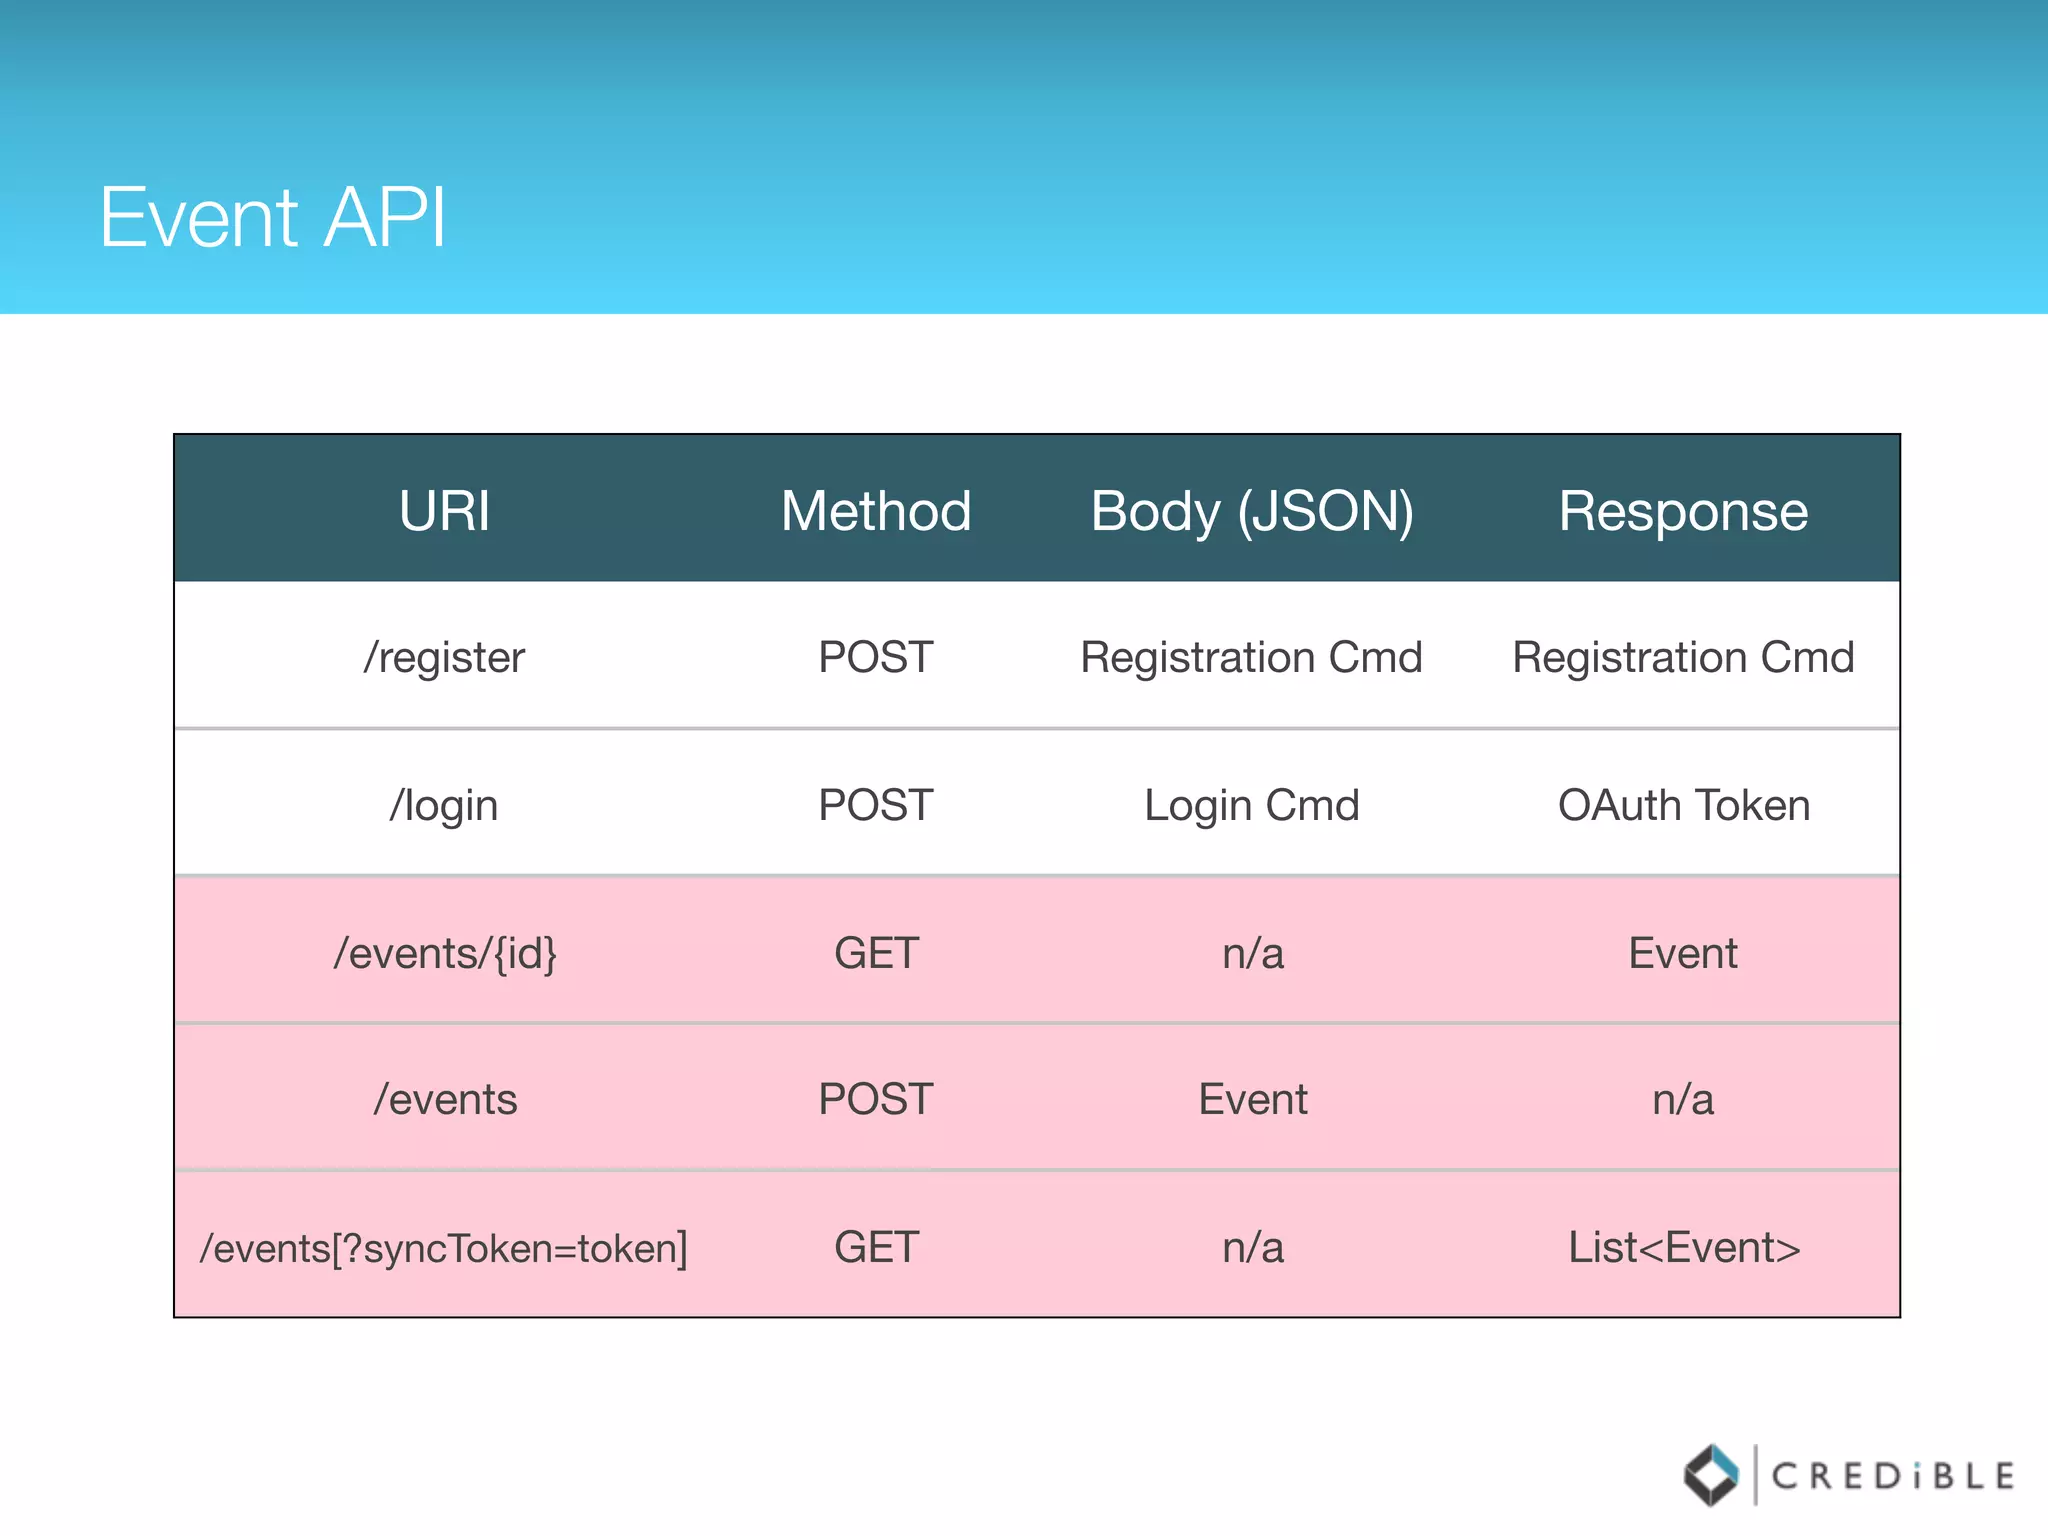The image size is (2048, 1536).
Task: Click the 'Event API' slide title
Action: (x=272, y=217)
